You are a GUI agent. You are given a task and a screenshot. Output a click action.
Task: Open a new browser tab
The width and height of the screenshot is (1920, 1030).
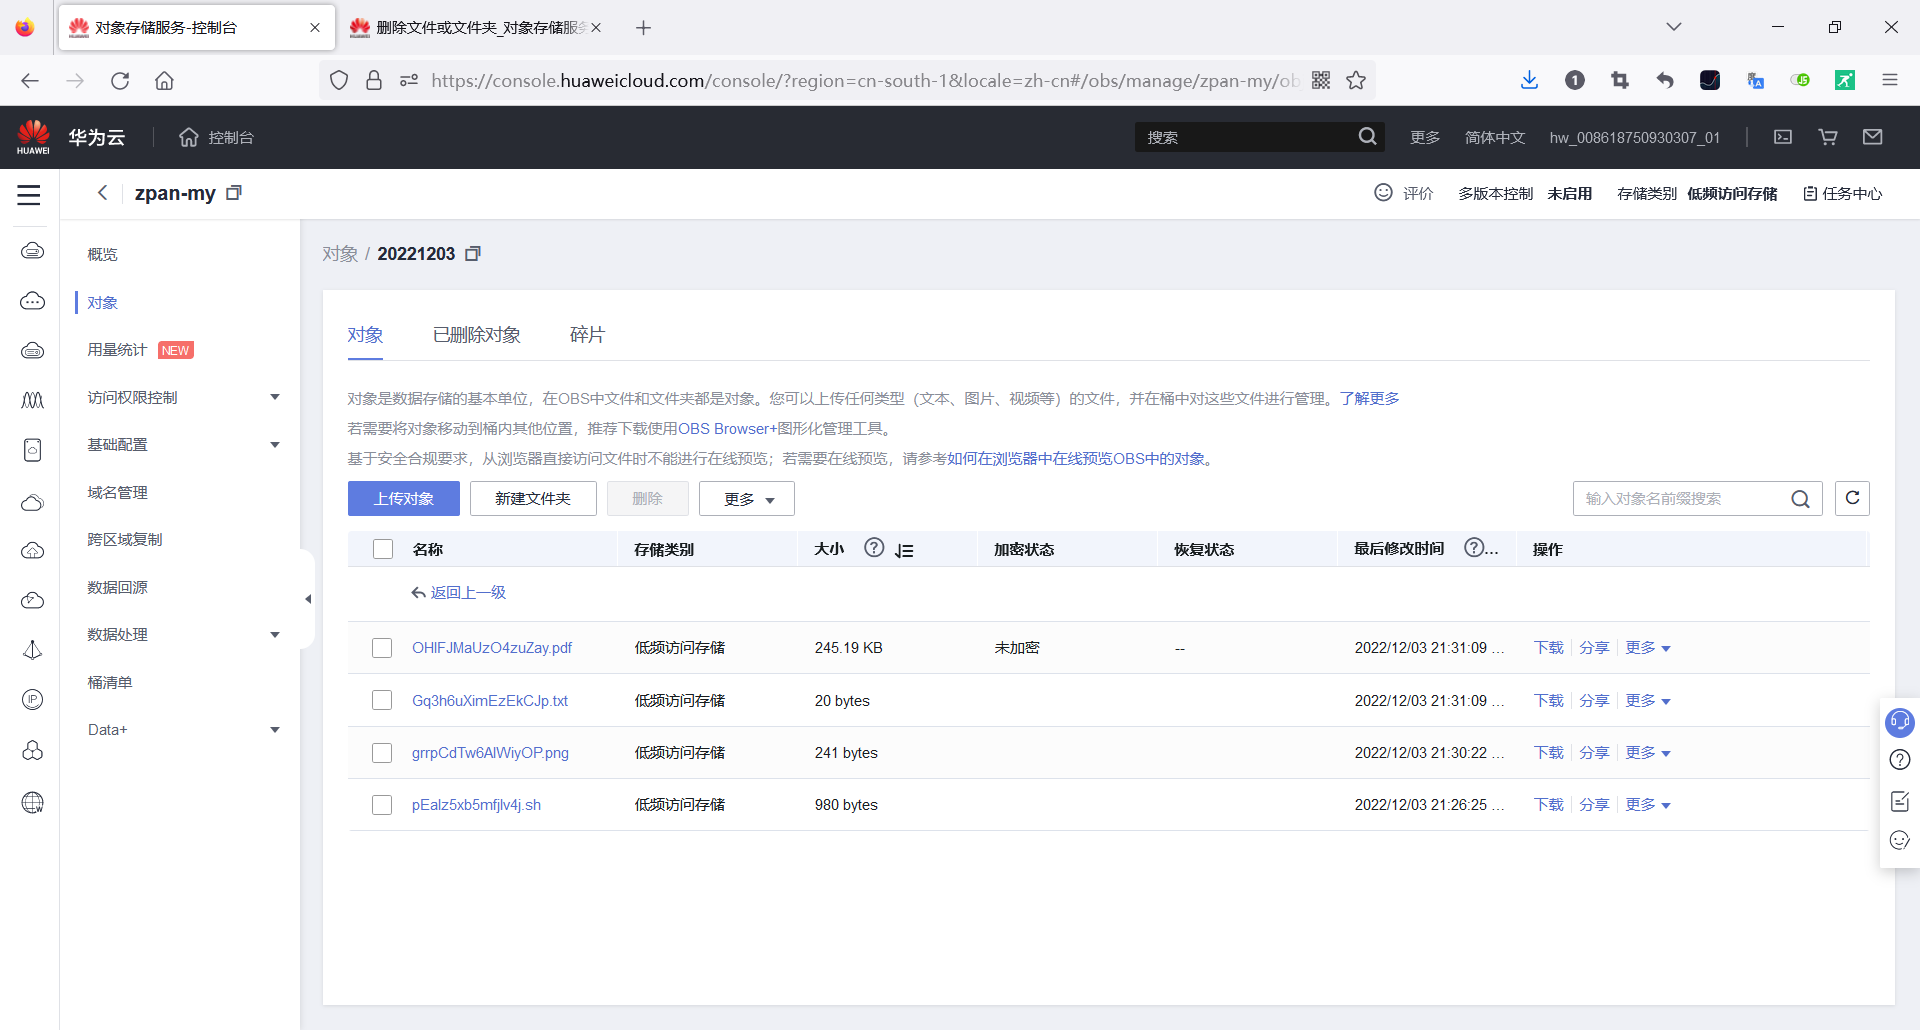tap(644, 28)
